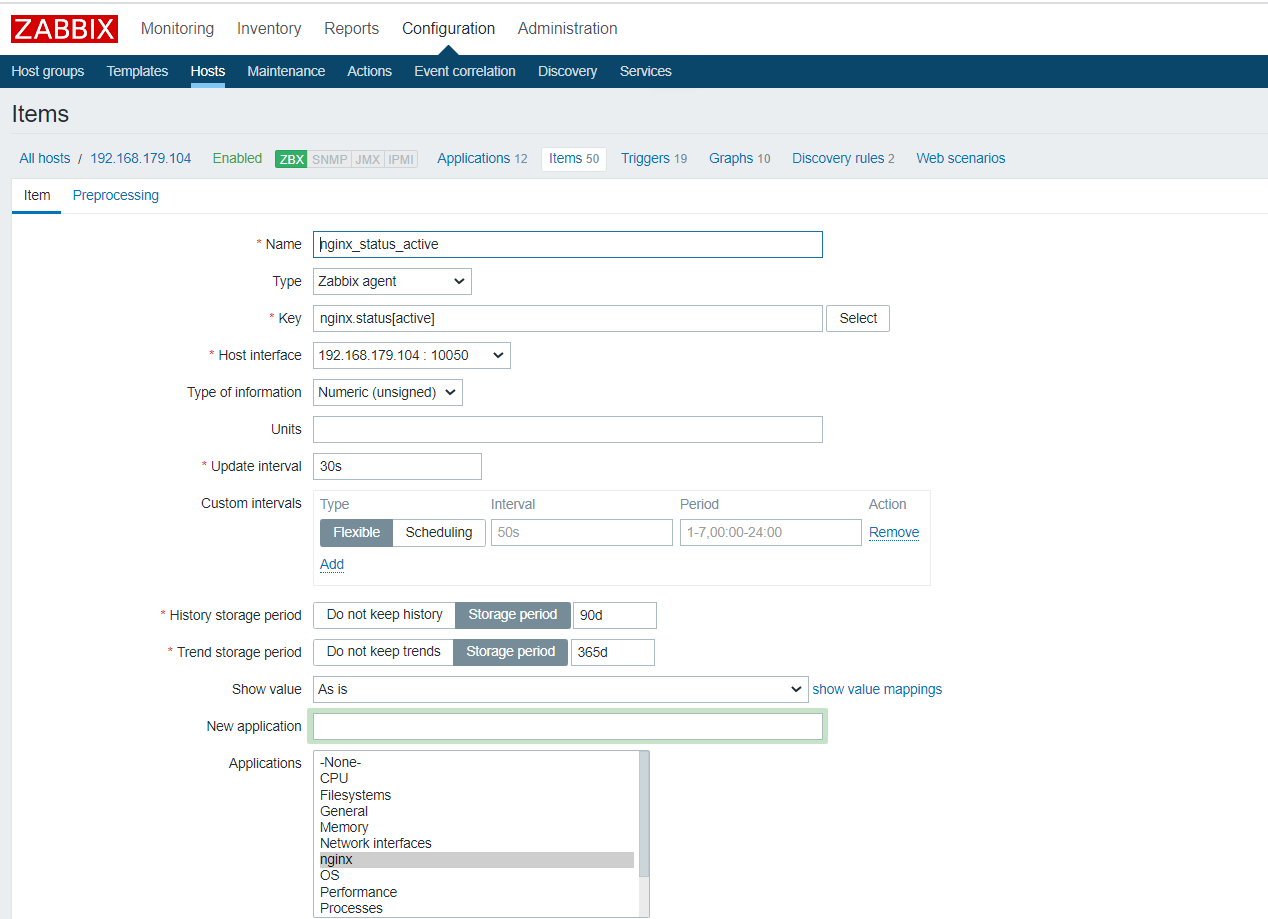The height and width of the screenshot is (919, 1268).
Task: Select trend Storage period option
Action: tap(510, 652)
